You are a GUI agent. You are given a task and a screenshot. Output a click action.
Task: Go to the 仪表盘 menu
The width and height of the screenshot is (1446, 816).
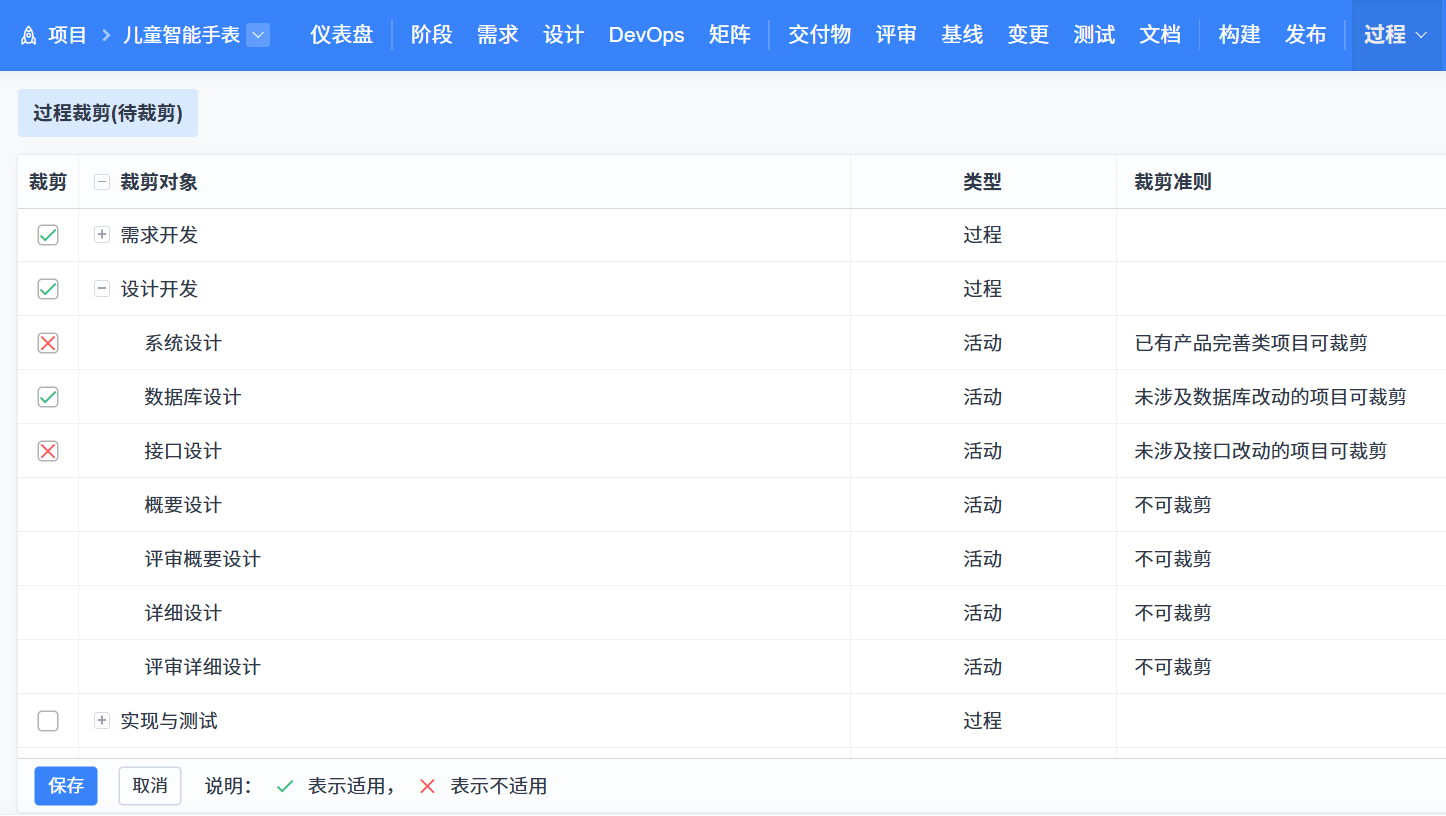[341, 35]
